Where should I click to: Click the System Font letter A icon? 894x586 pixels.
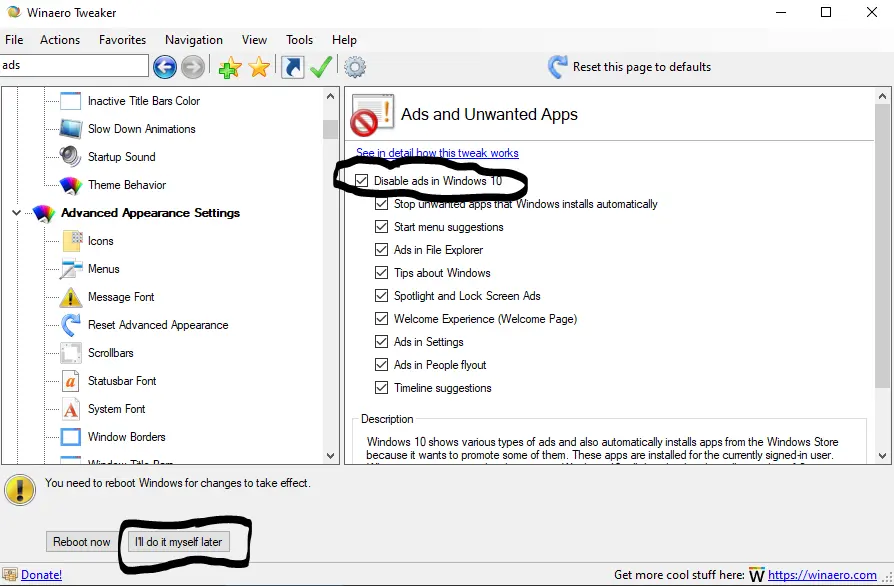pyautogui.click(x=70, y=409)
